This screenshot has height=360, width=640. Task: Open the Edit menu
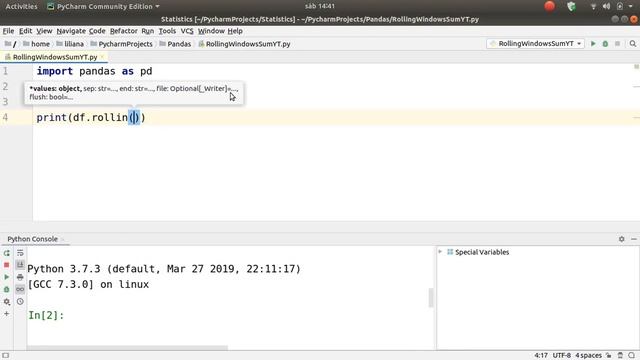pyautogui.click(x=25, y=31)
